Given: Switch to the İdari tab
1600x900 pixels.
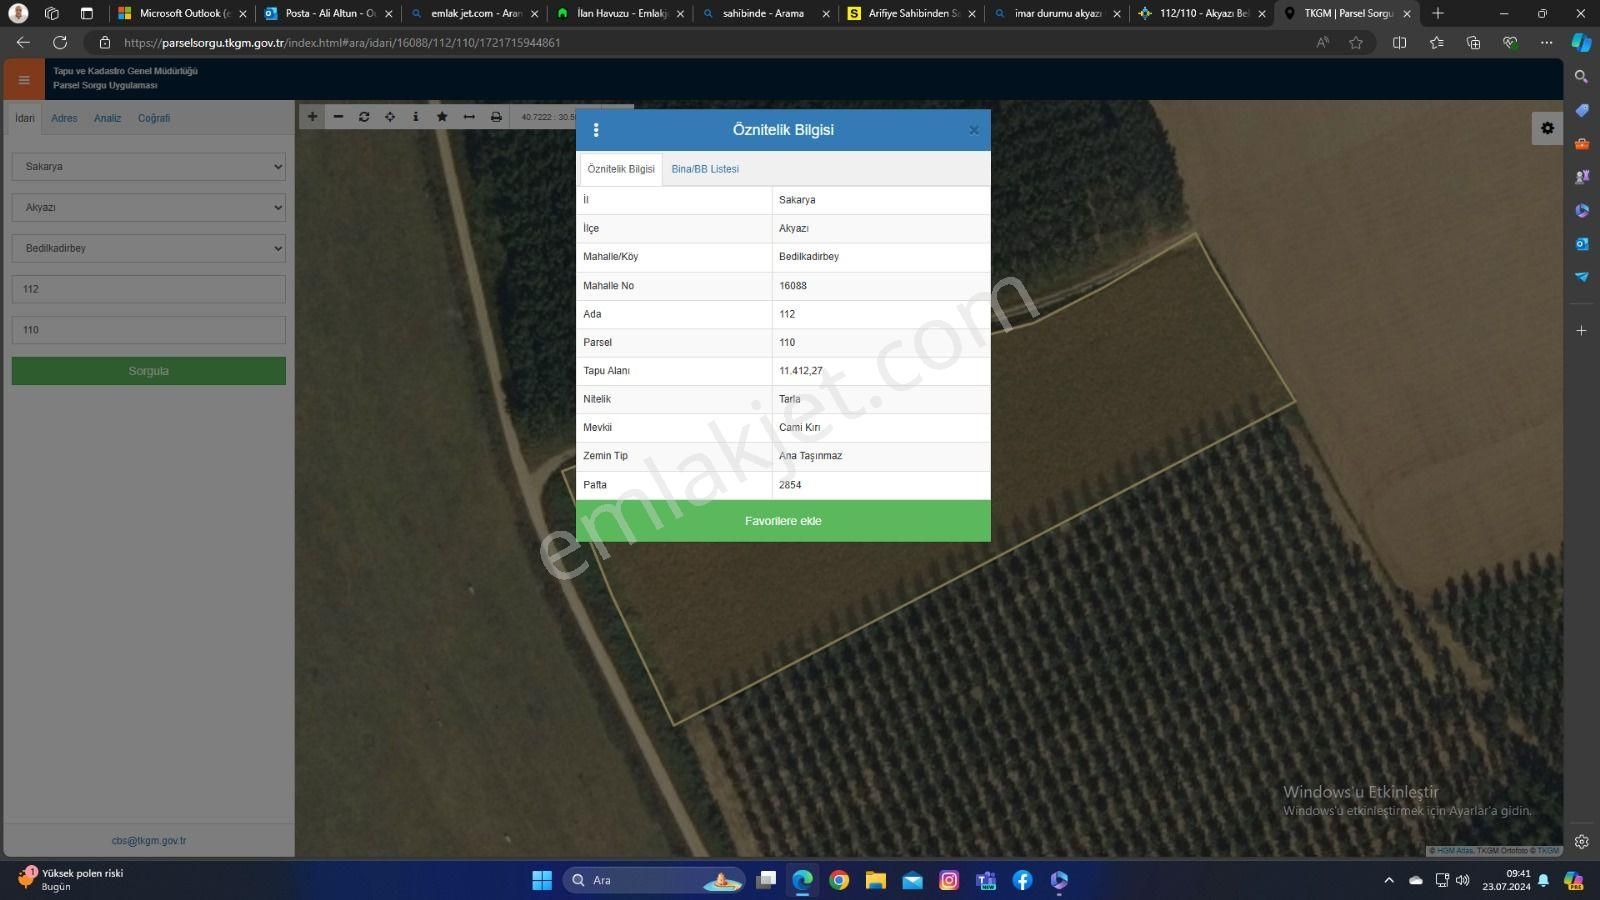Looking at the screenshot, I should 25,118.
